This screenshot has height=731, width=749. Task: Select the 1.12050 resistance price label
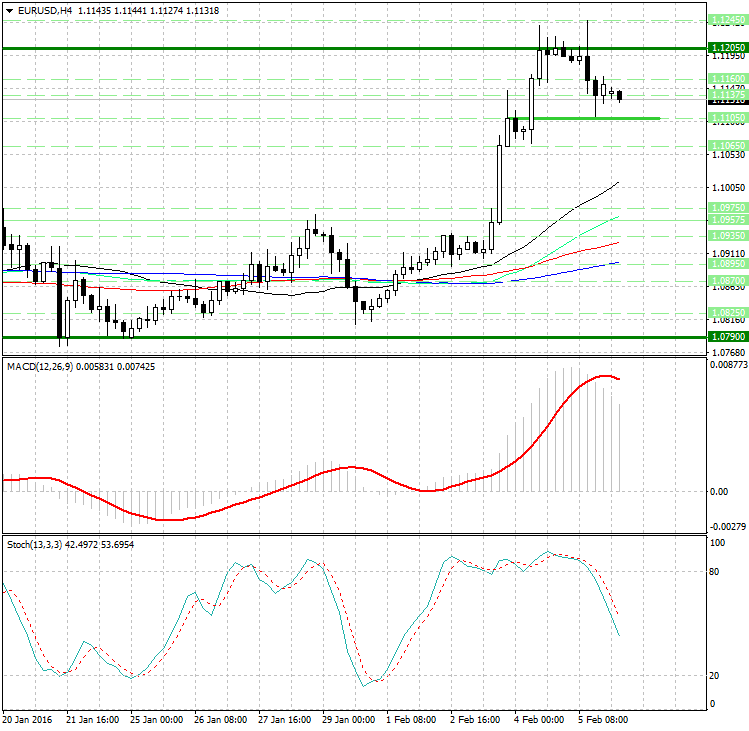point(726,48)
